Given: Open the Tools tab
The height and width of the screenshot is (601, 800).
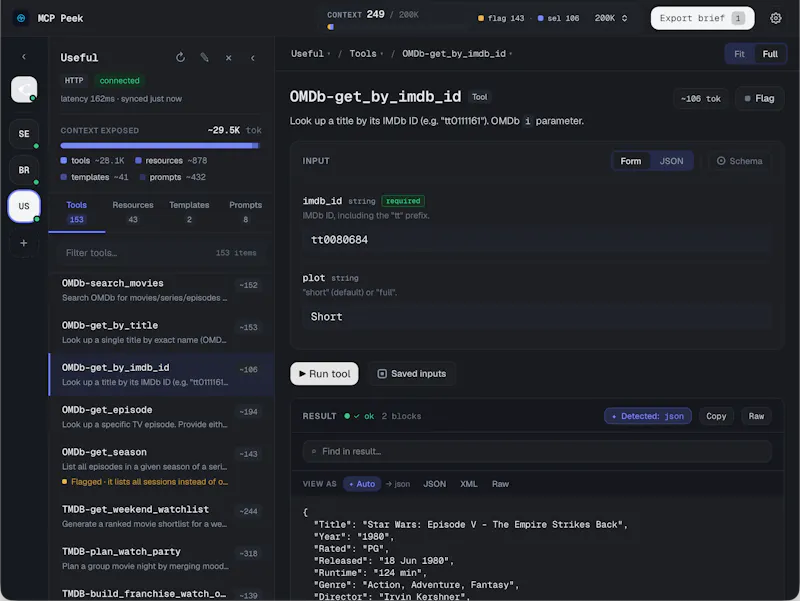Looking at the screenshot, I should point(77,212).
